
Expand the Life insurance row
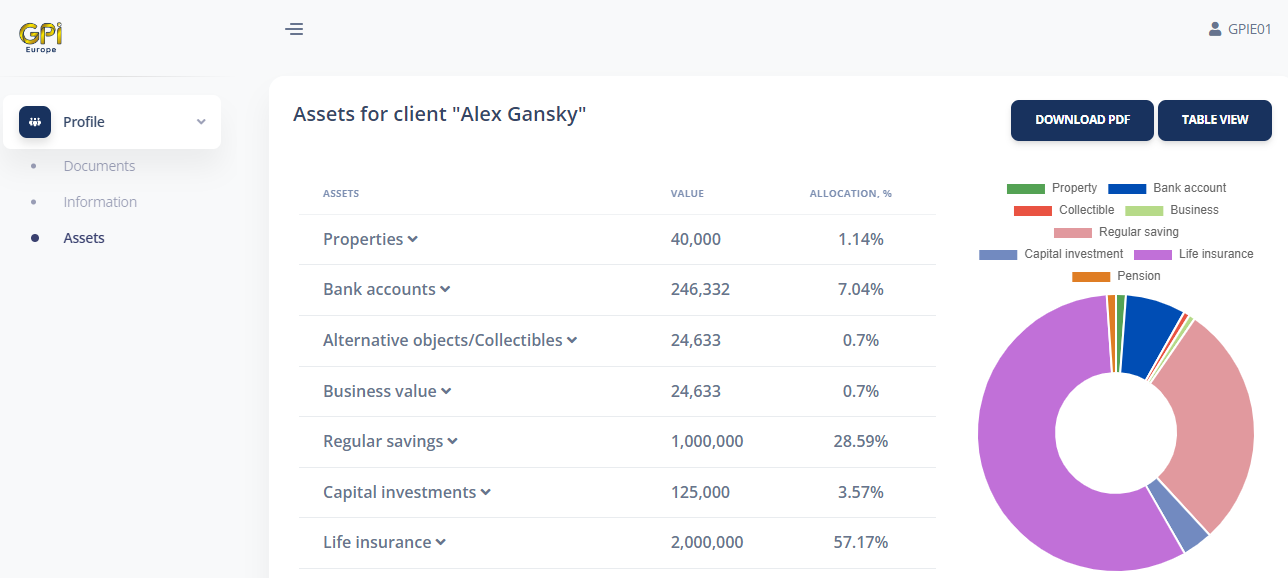tap(384, 542)
